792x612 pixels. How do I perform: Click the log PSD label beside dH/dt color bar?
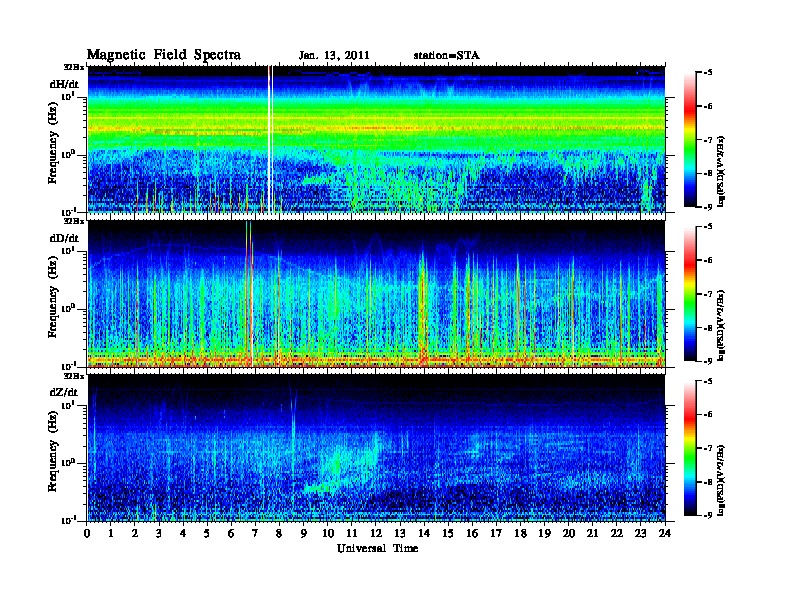tap(722, 171)
